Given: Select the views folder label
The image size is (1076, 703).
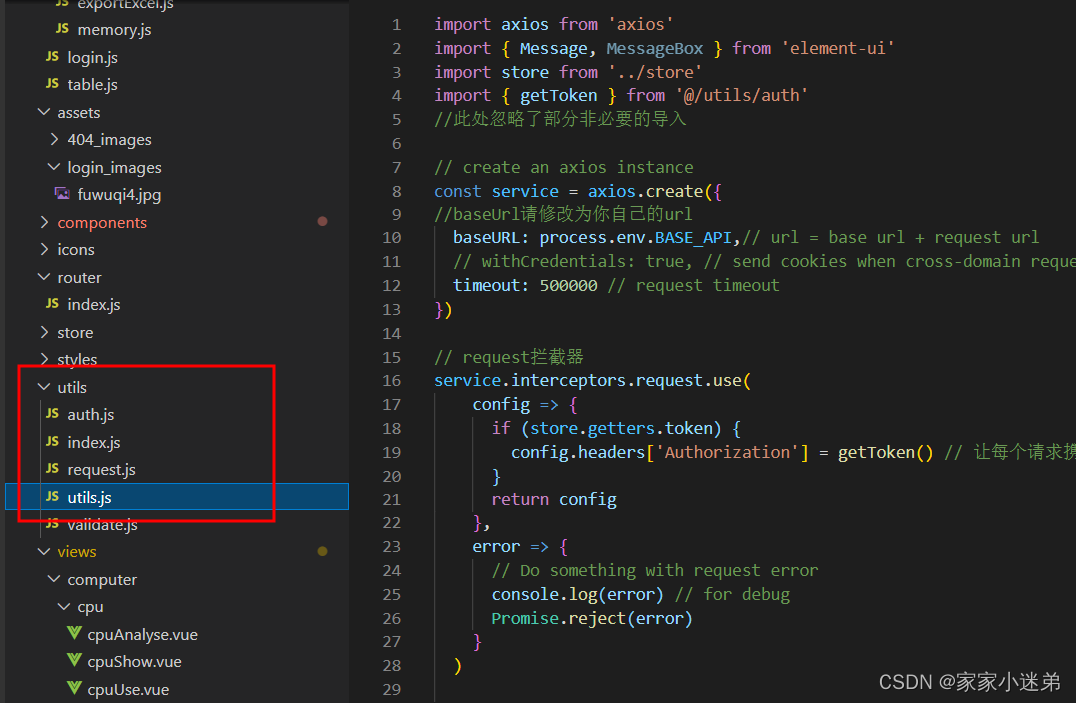Looking at the screenshot, I should pyautogui.click(x=77, y=552).
